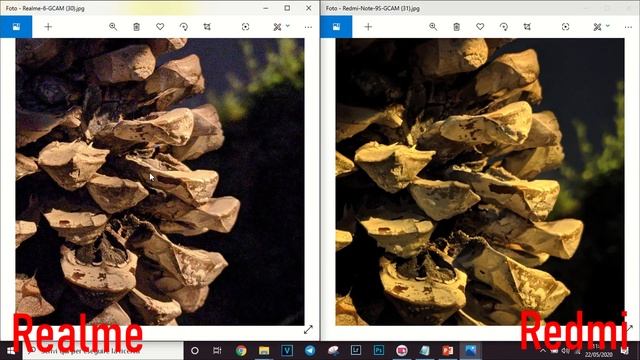Open the taskbar clock showing 22/05/2020

(x=598, y=351)
